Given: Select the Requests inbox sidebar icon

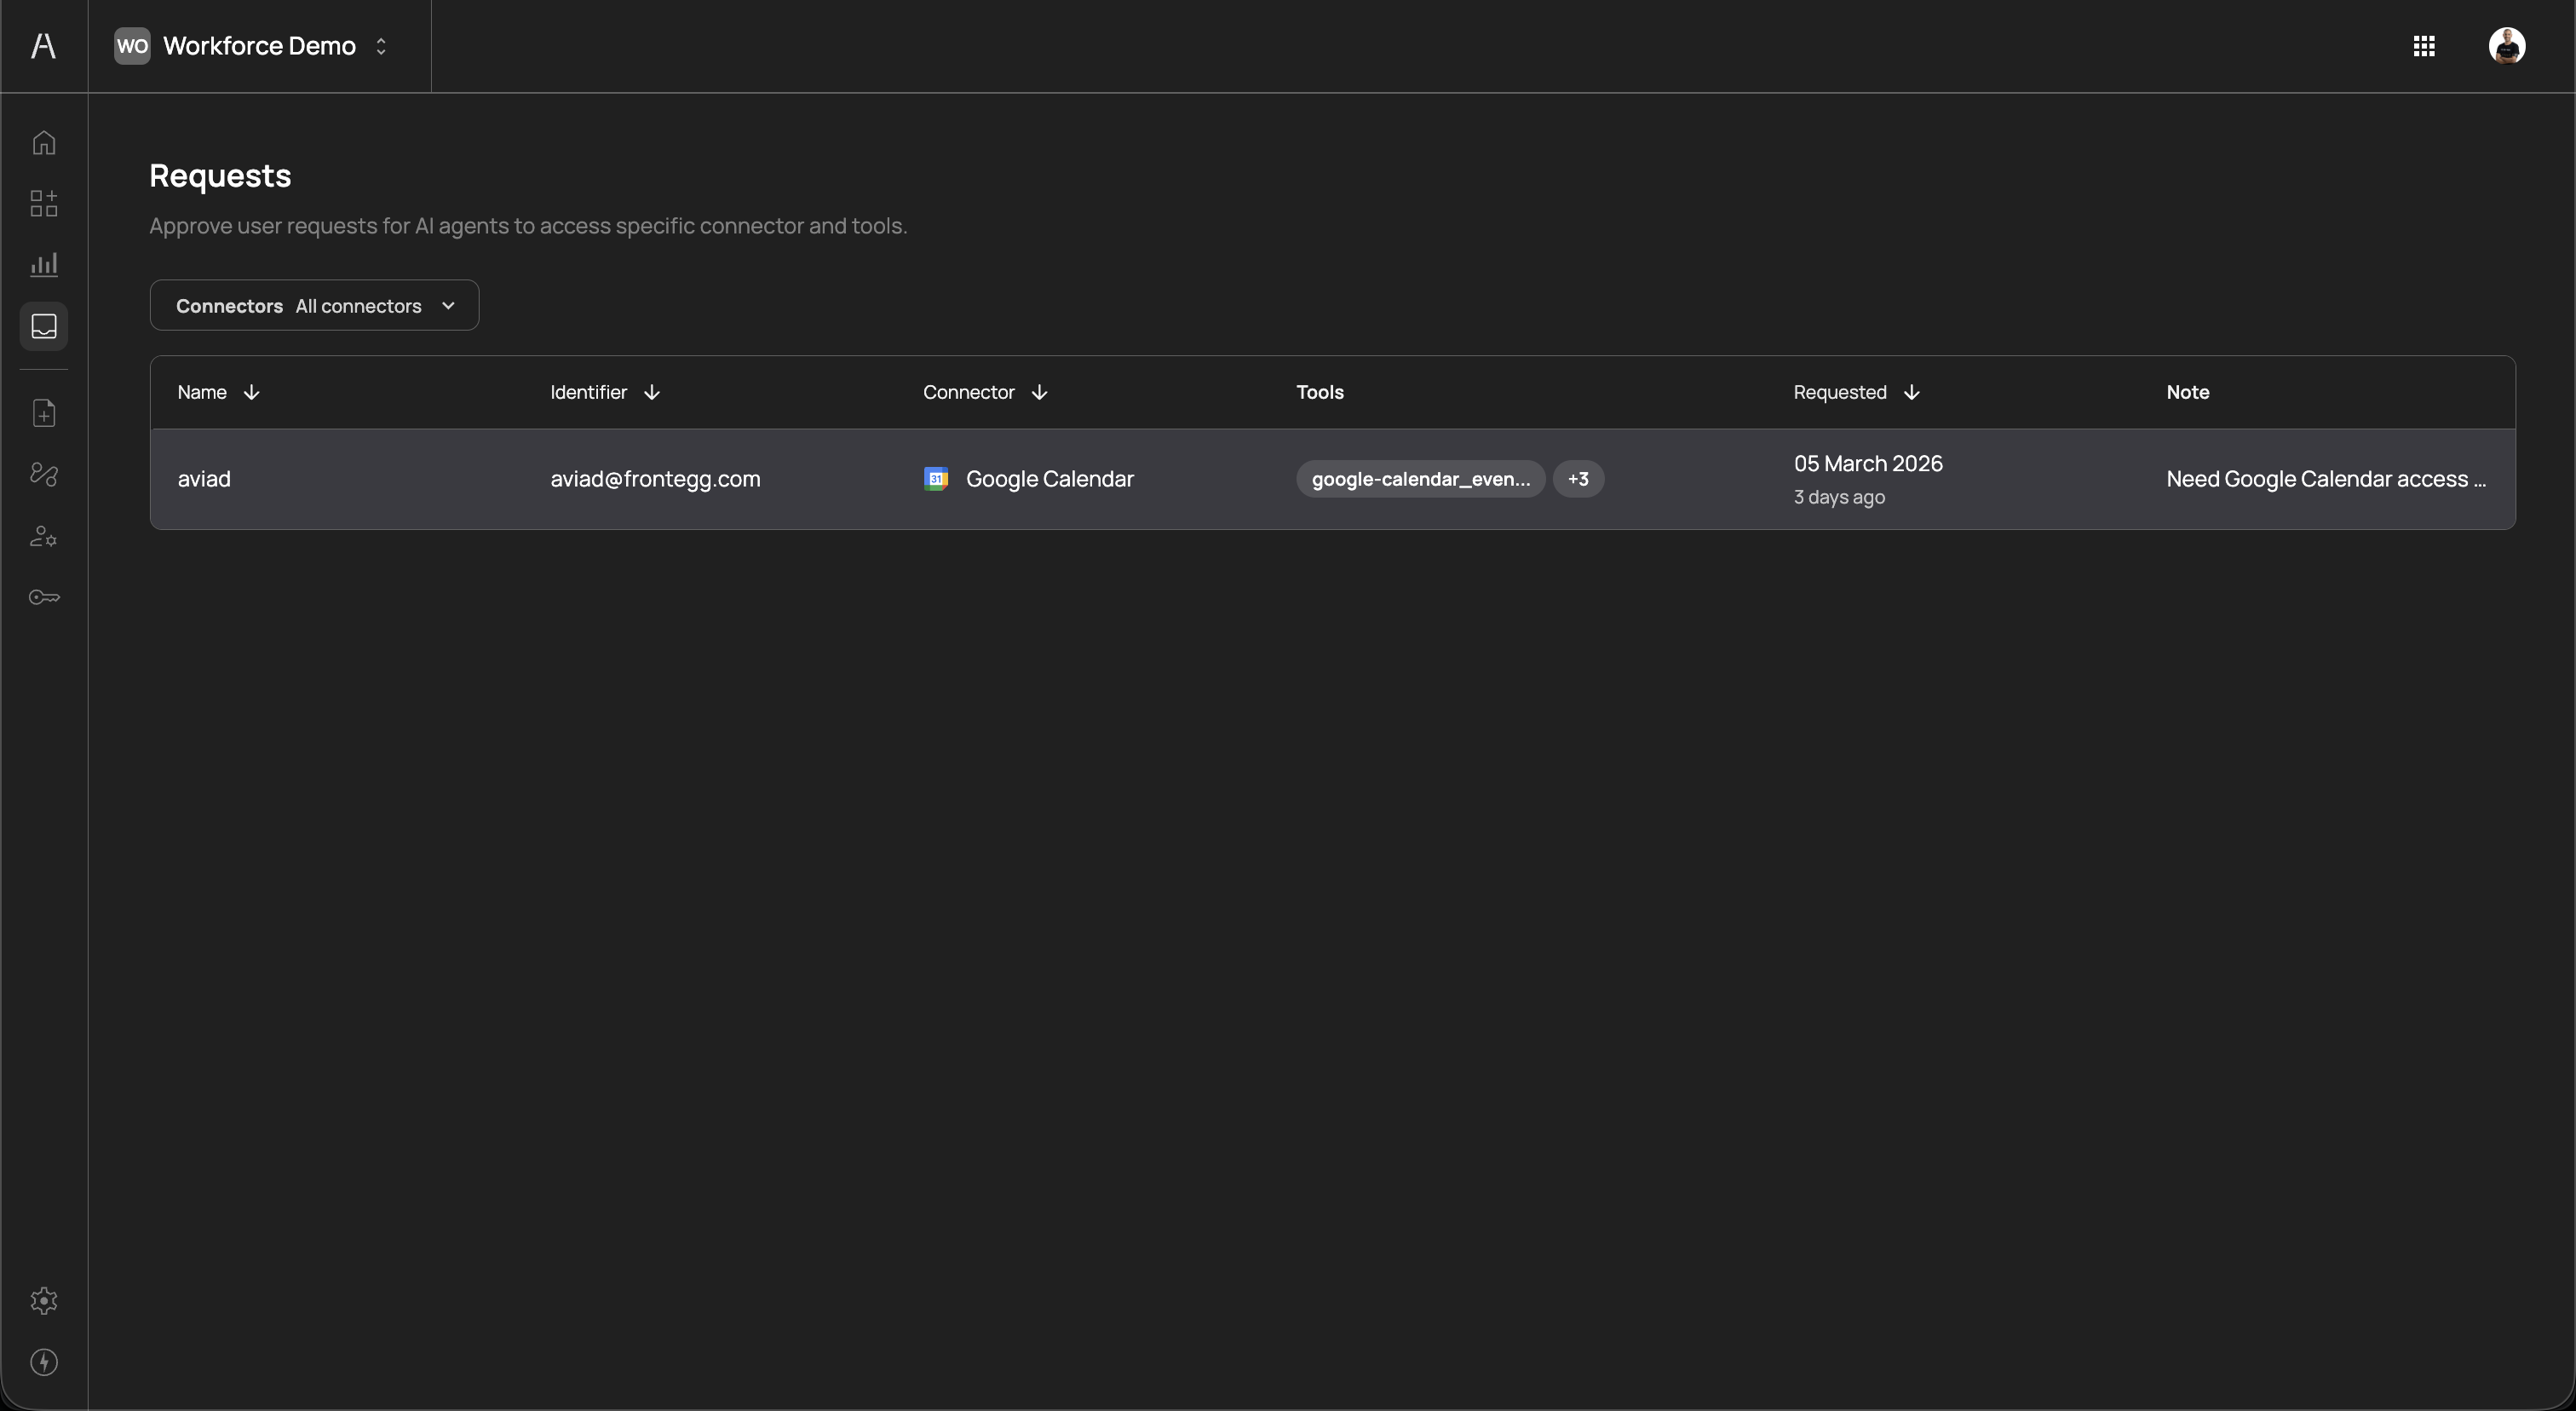Looking at the screenshot, I should point(44,327).
